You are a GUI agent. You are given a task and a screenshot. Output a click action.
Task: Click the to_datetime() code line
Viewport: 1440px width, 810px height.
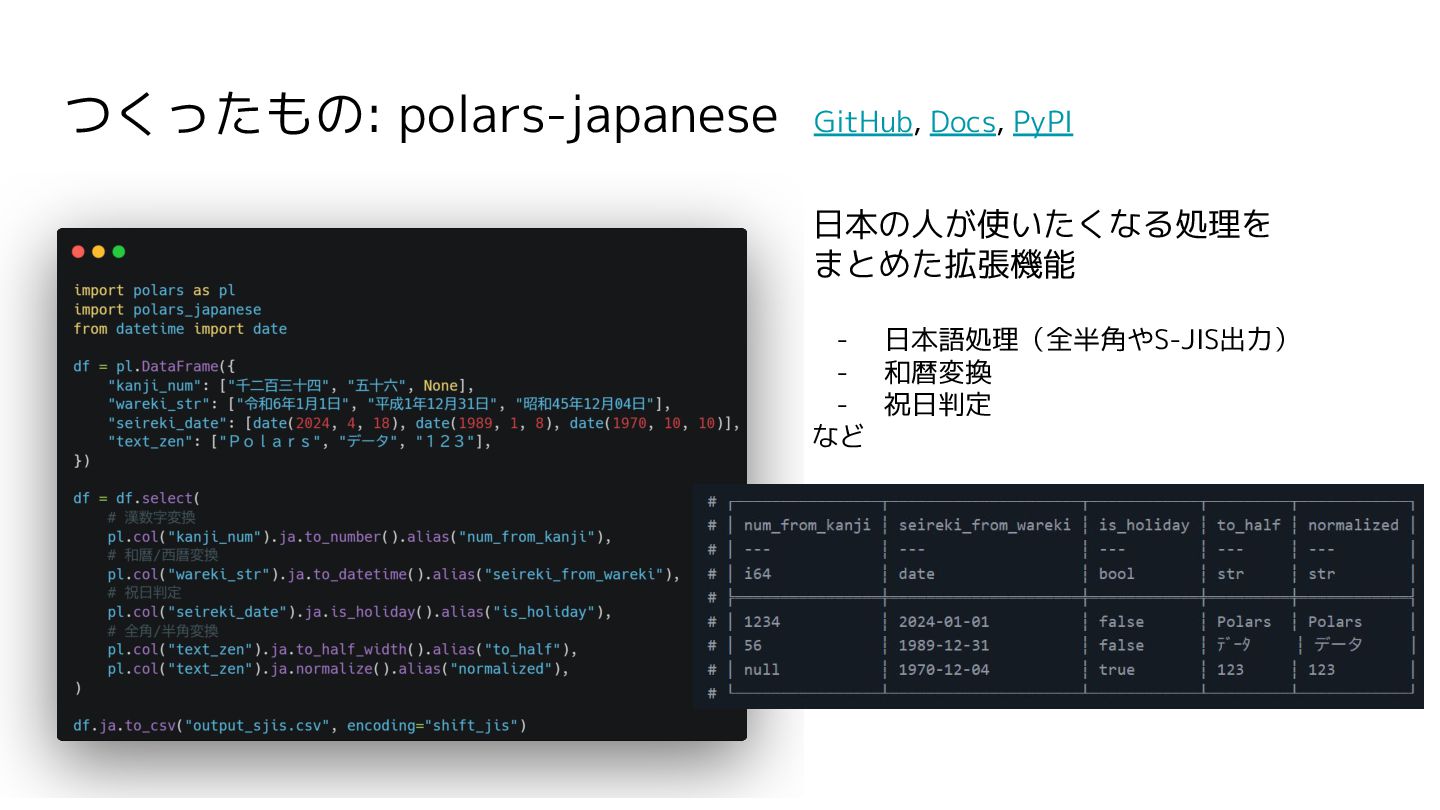pos(393,574)
